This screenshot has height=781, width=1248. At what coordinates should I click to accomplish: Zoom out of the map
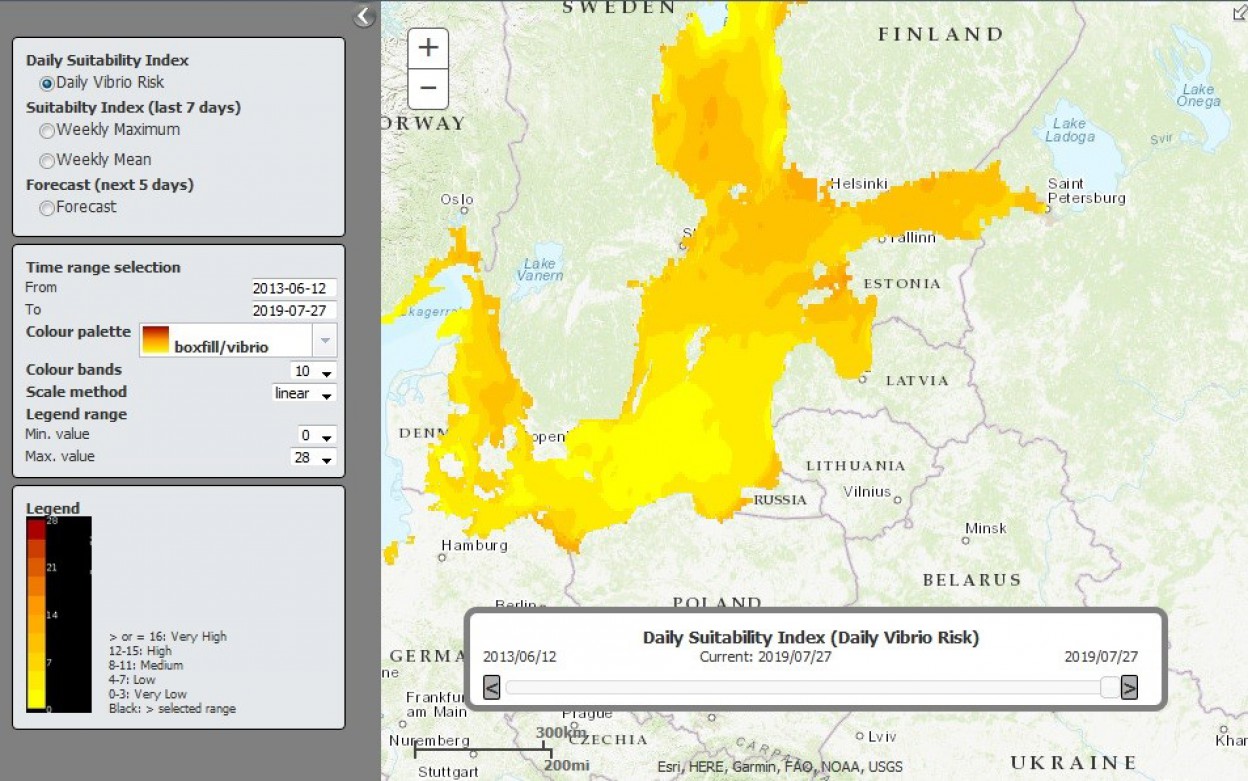coord(428,88)
